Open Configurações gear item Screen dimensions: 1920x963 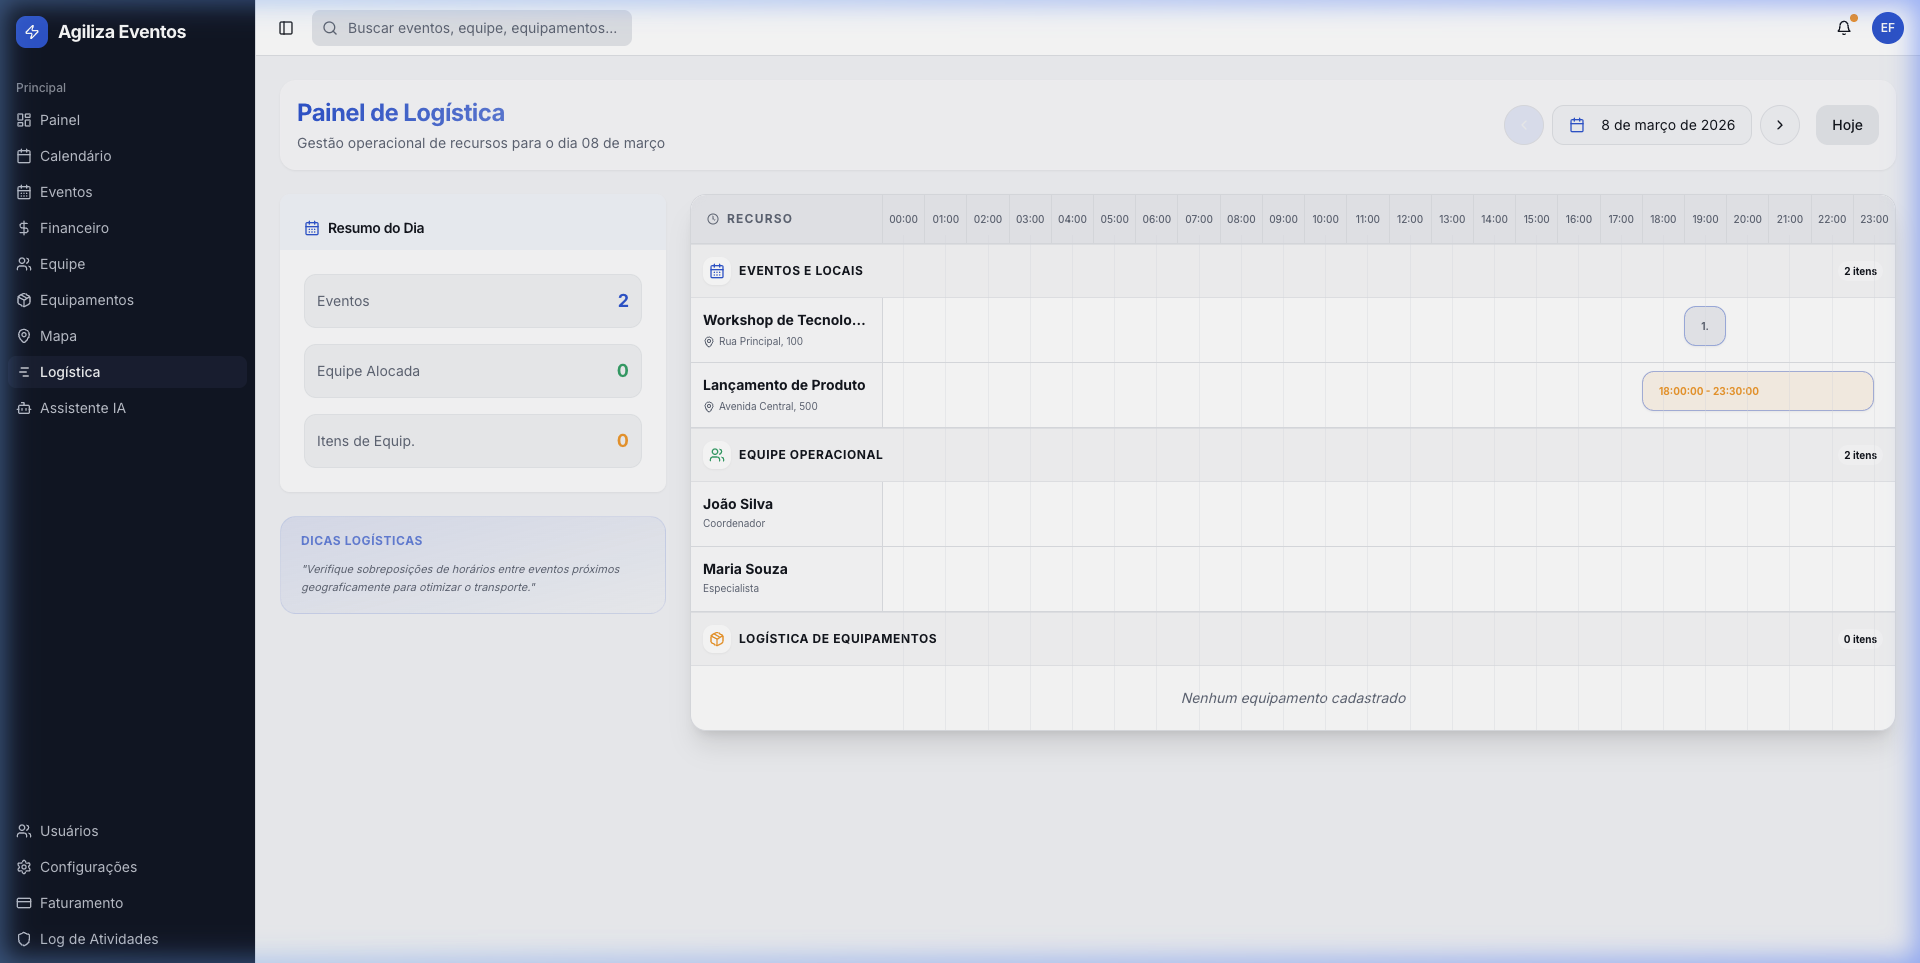[x=88, y=867]
